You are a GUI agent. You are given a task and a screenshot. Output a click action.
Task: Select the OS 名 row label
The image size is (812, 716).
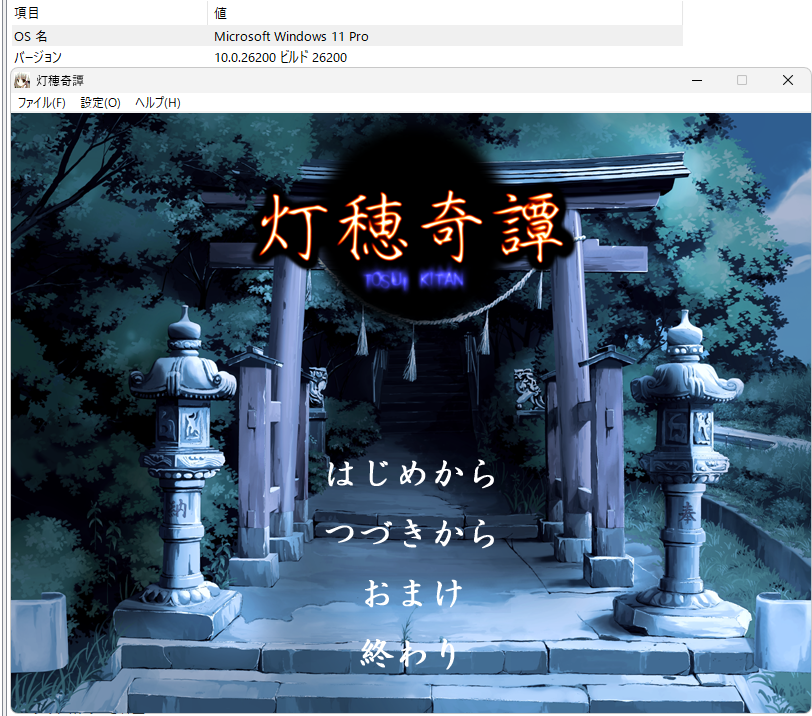click(31, 36)
